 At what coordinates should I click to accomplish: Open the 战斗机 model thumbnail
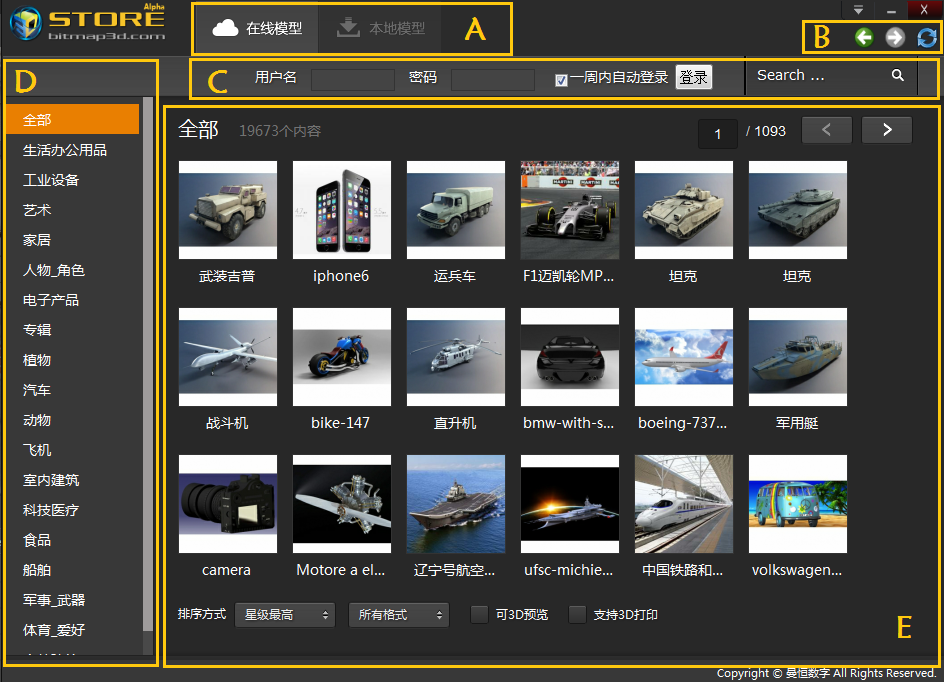coord(228,357)
